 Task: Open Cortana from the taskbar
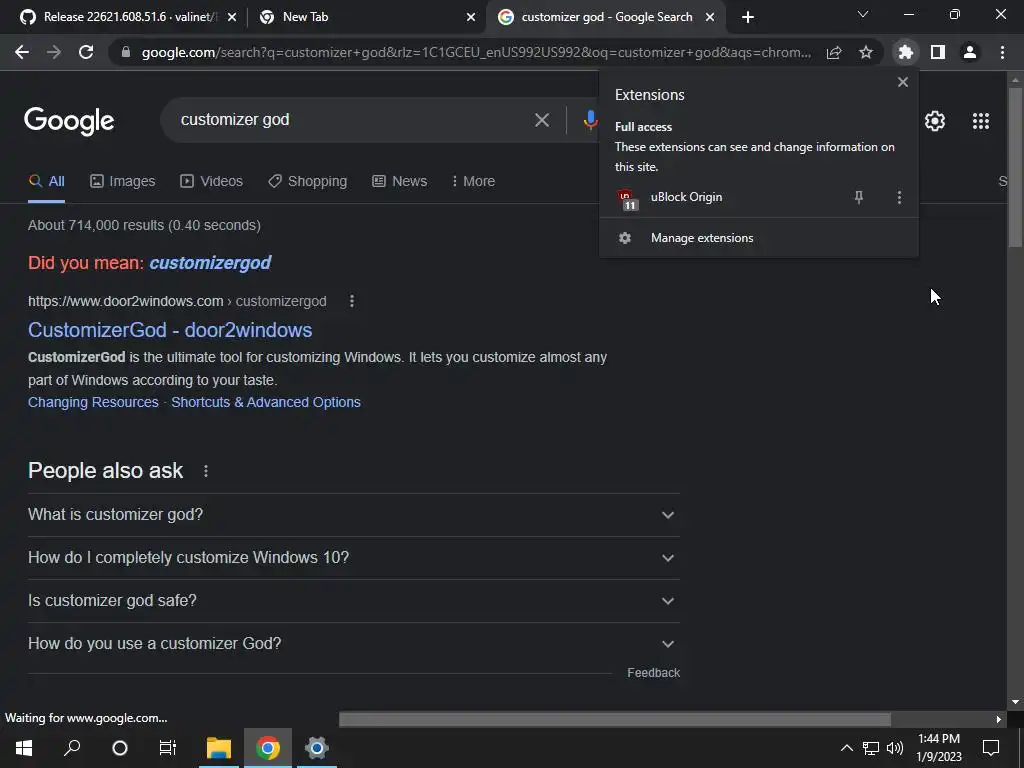pyautogui.click(x=120, y=748)
